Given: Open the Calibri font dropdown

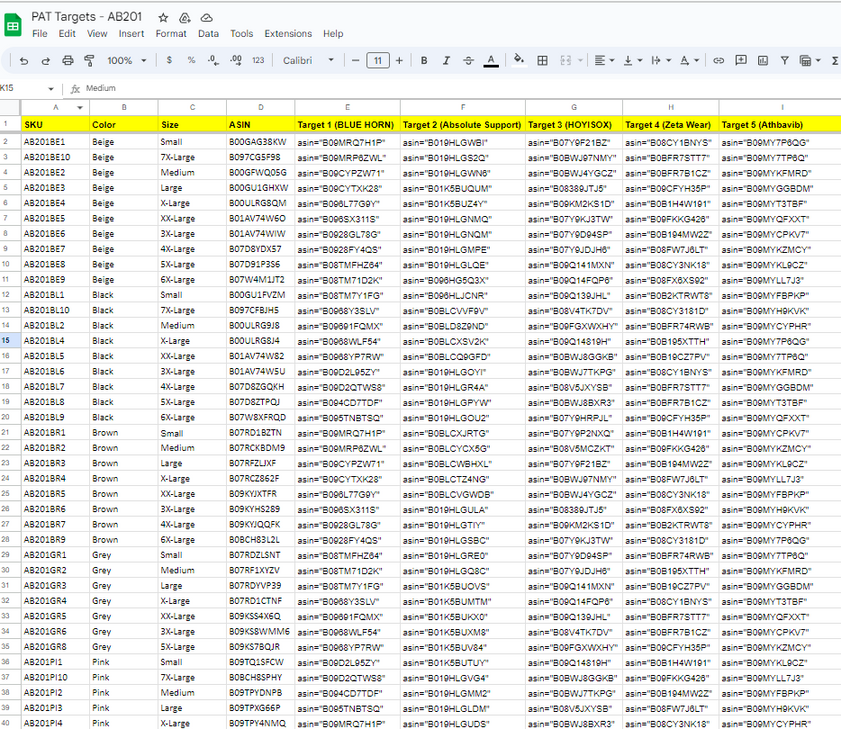Looking at the screenshot, I should [x=308, y=61].
